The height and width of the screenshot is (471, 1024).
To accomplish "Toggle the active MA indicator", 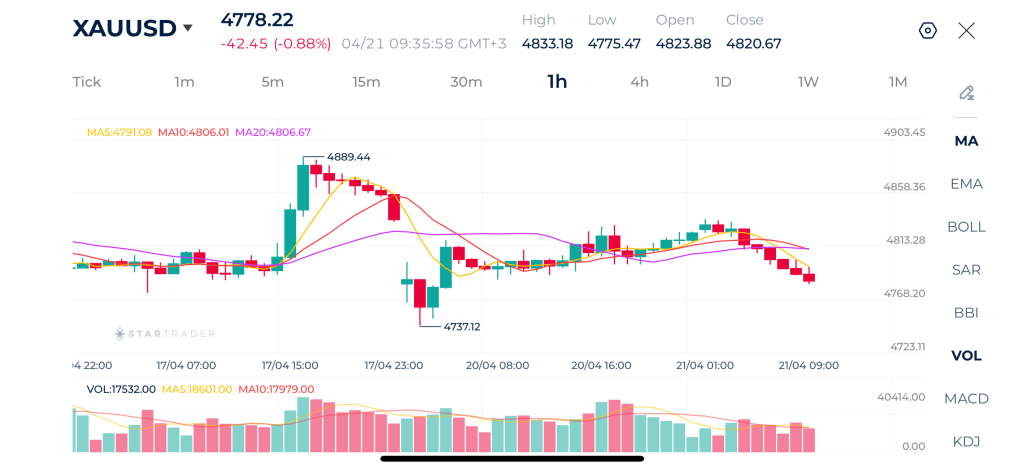I will [966, 141].
